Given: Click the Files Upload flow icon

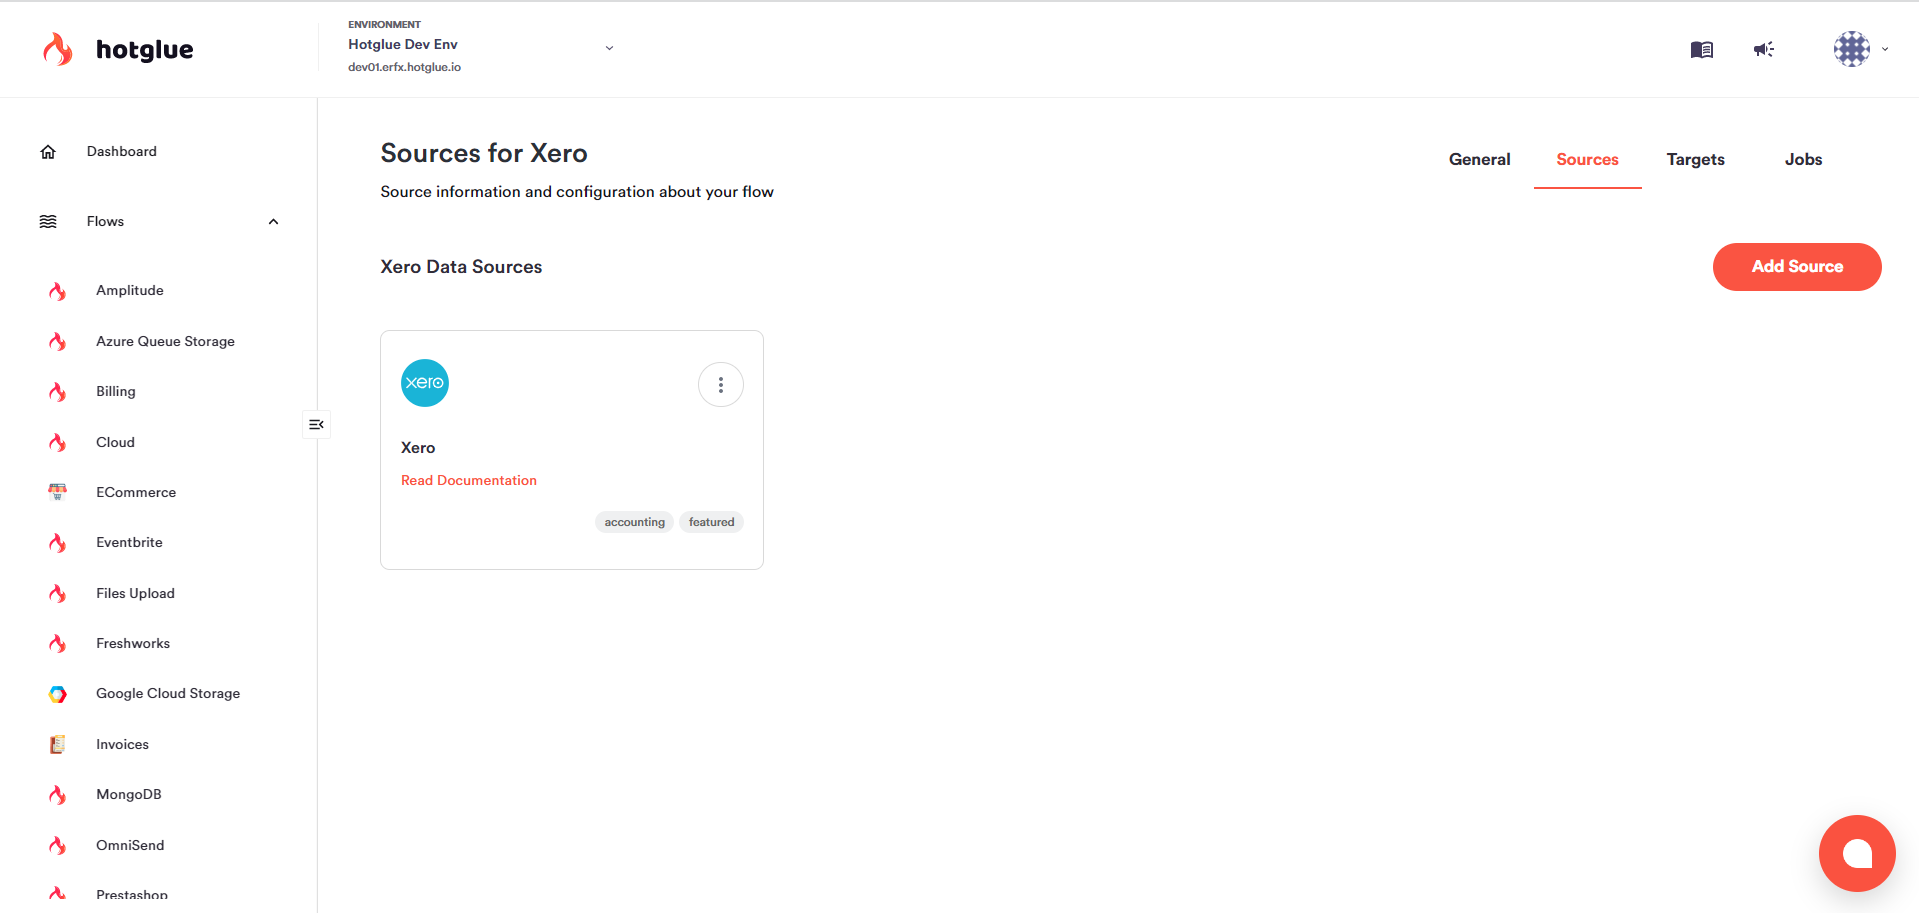Looking at the screenshot, I should 58,593.
